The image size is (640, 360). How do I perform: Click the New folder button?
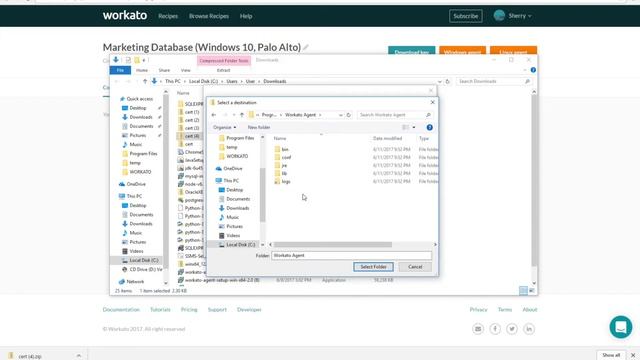click(259, 127)
